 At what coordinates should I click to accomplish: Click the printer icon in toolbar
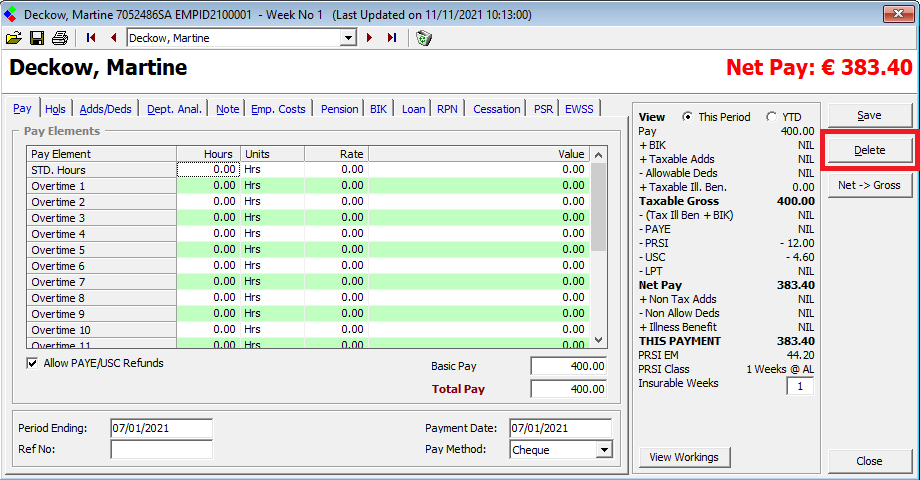pyautogui.click(x=60, y=38)
